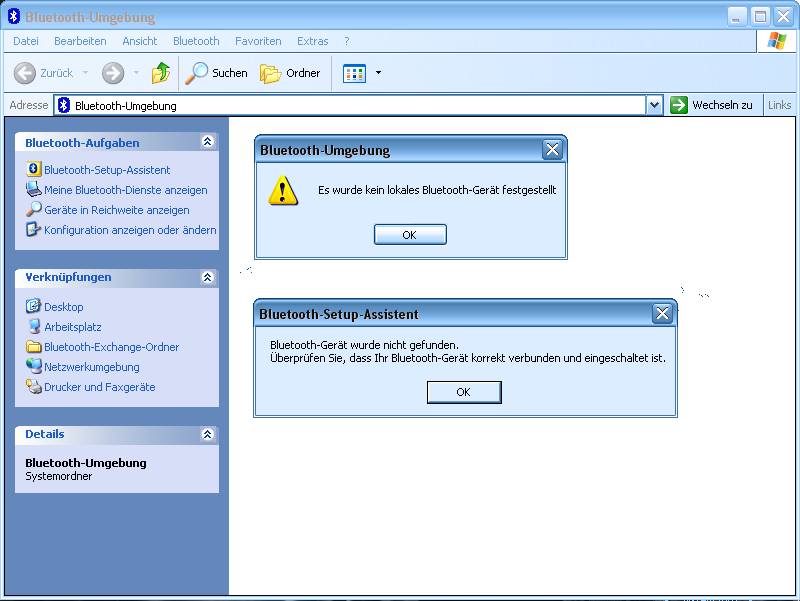Open the Bluetooth-Exchange-Ordner link
Image resolution: width=800 pixels, height=601 pixels.
[x=111, y=347]
